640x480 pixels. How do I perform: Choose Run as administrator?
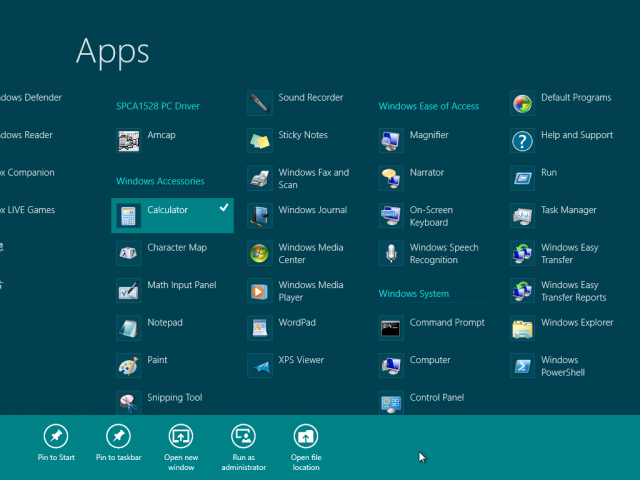pyautogui.click(x=244, y=448)
